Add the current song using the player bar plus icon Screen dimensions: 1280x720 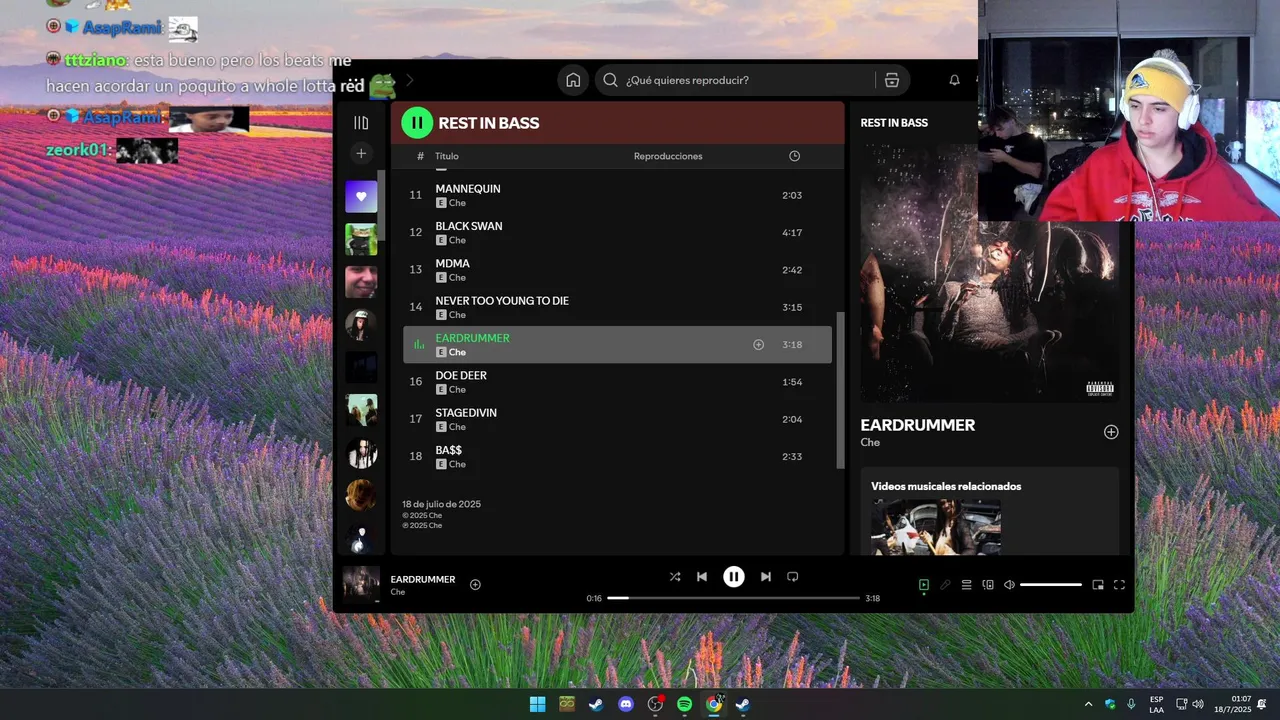click(475, 585)
